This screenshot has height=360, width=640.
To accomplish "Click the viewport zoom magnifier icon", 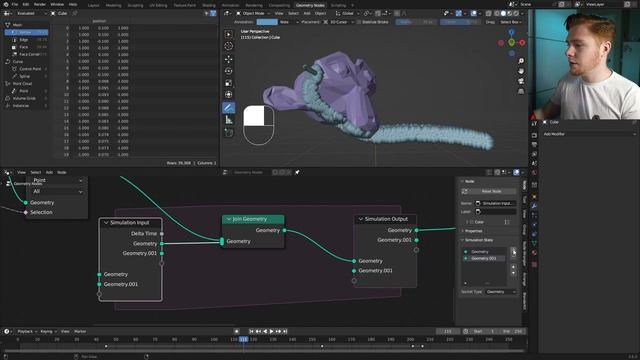I will (x=521, y=61).
